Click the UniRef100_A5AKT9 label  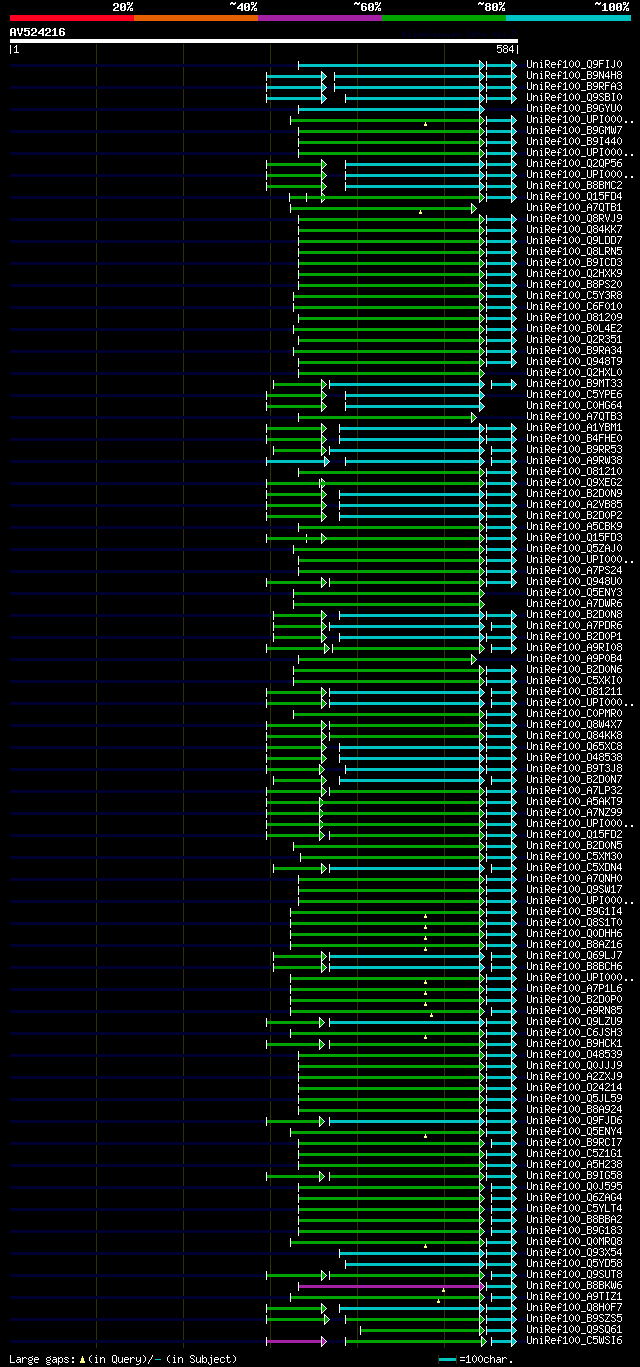tap(573, 801)
